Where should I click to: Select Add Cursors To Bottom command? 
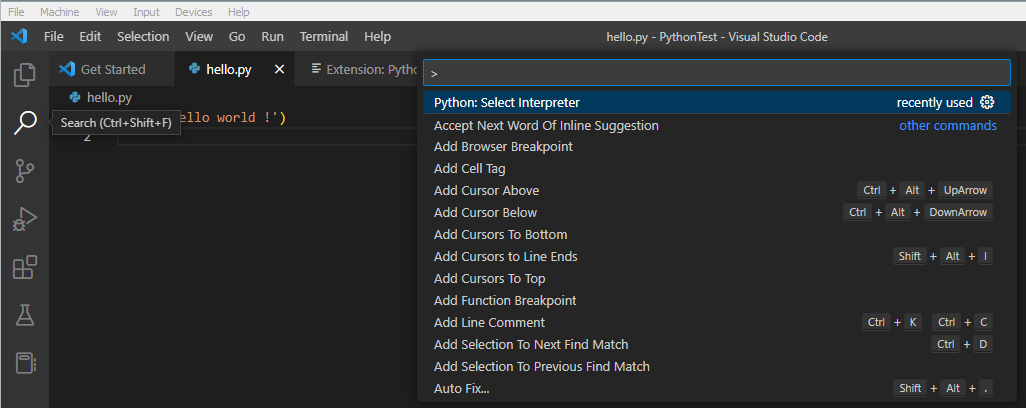point(716,235)
